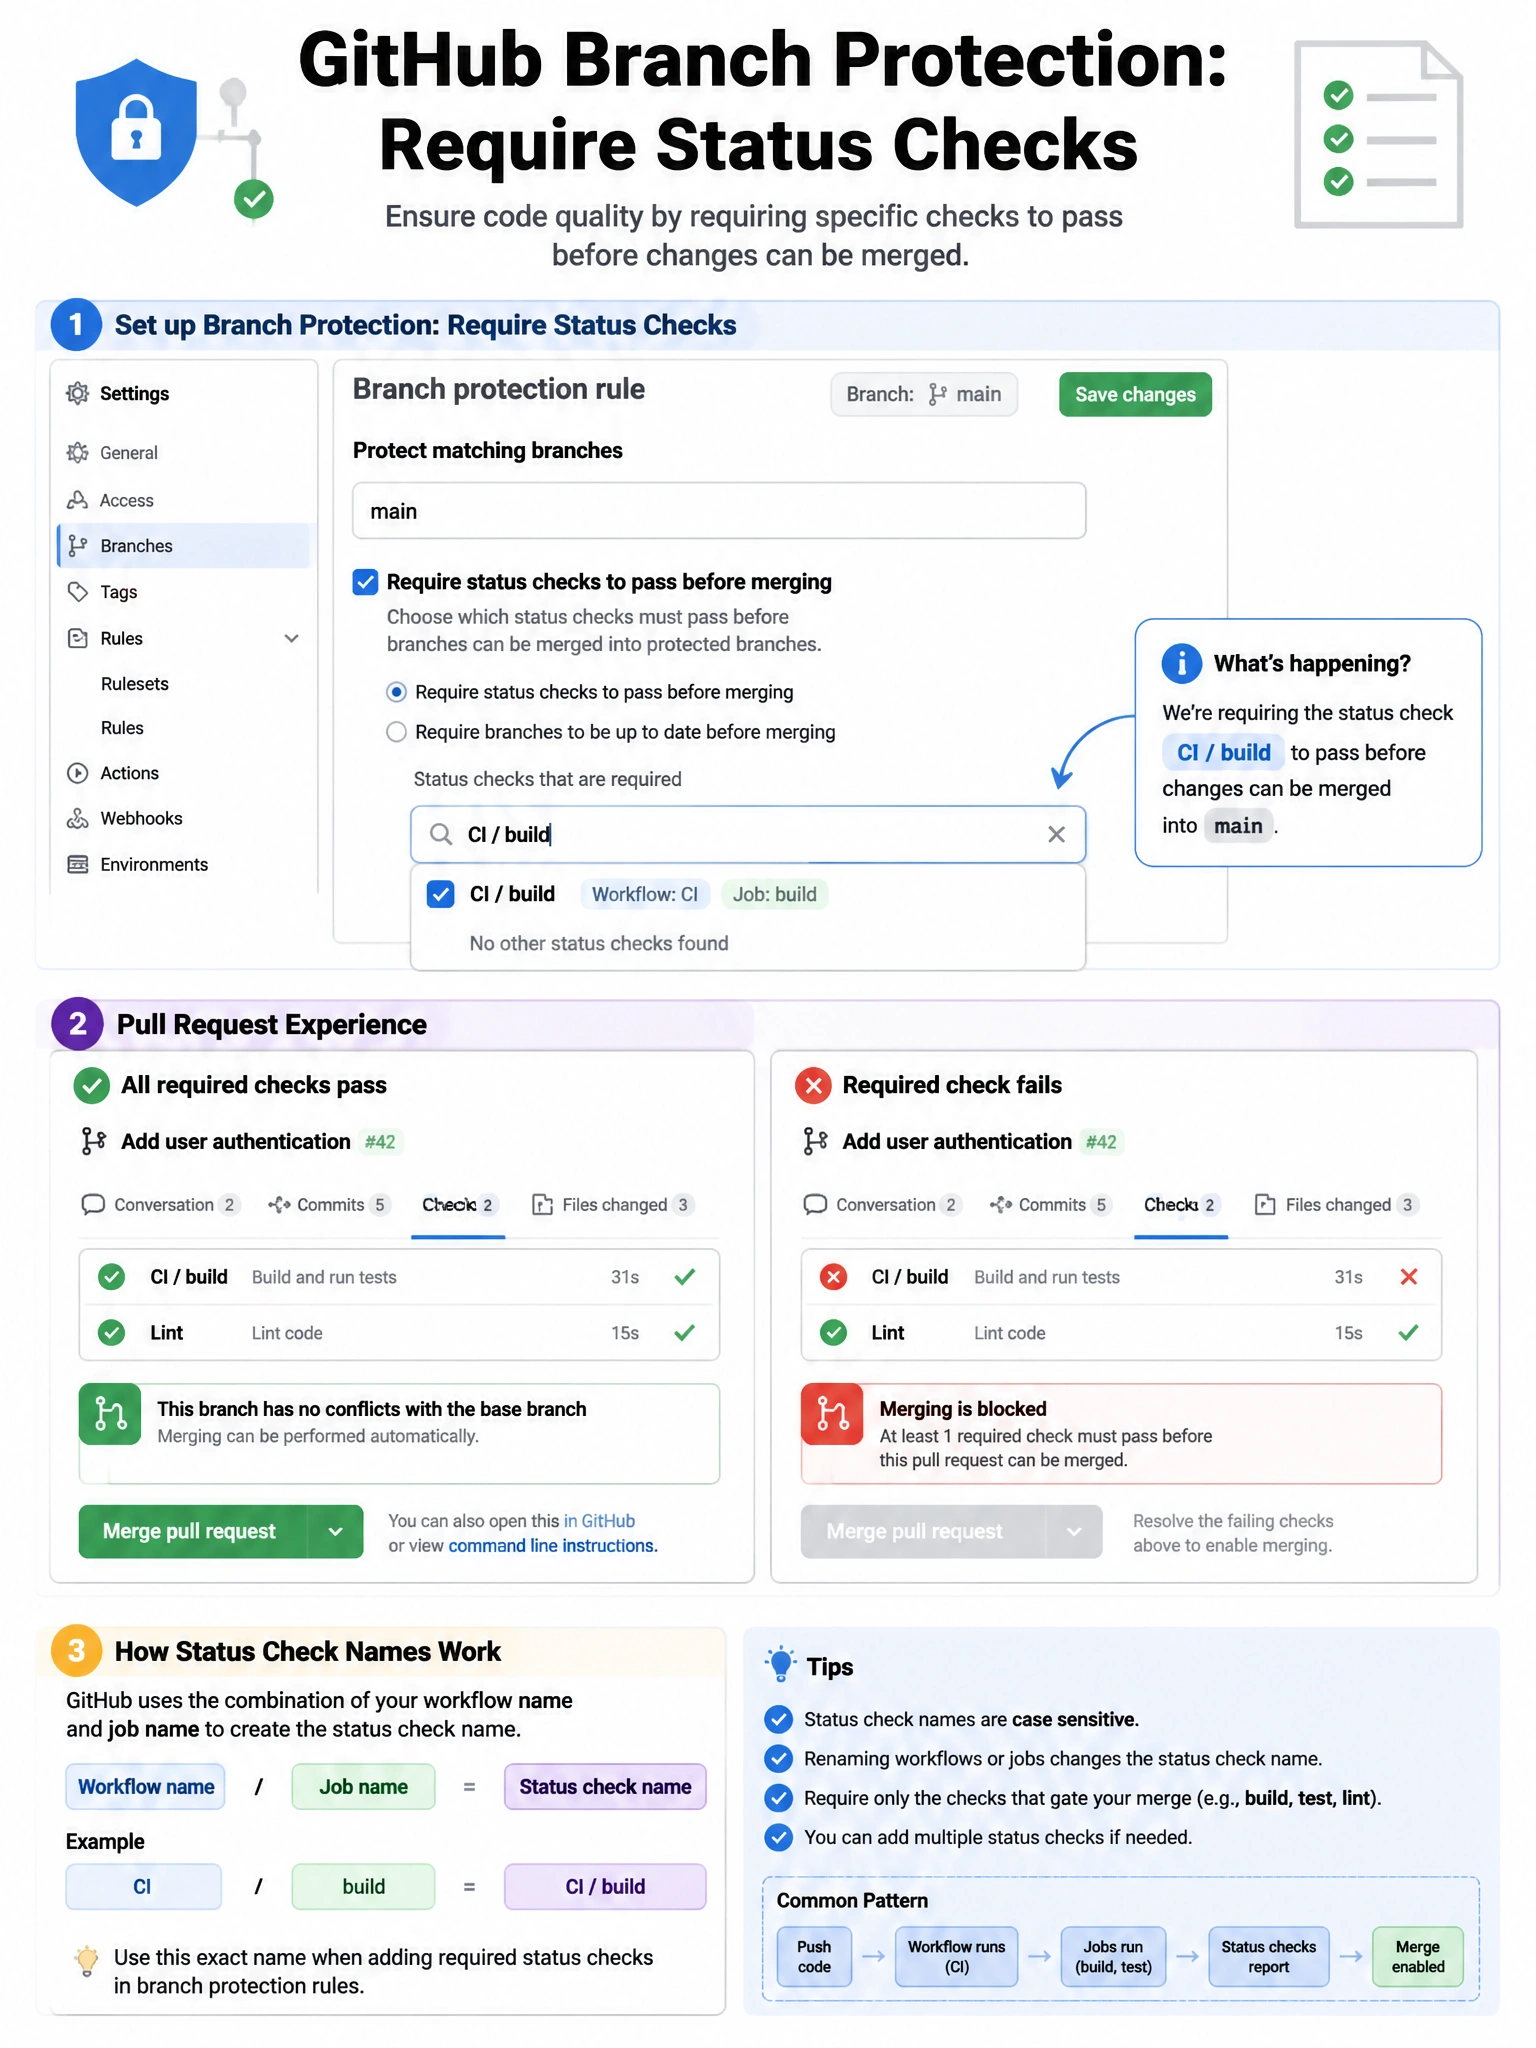The height and width of the screenshot is (2048, 1536).
Task: Click the Merge enabled box in Common Pattern
Action: pyautogui.click(x=1418, y=1956)
